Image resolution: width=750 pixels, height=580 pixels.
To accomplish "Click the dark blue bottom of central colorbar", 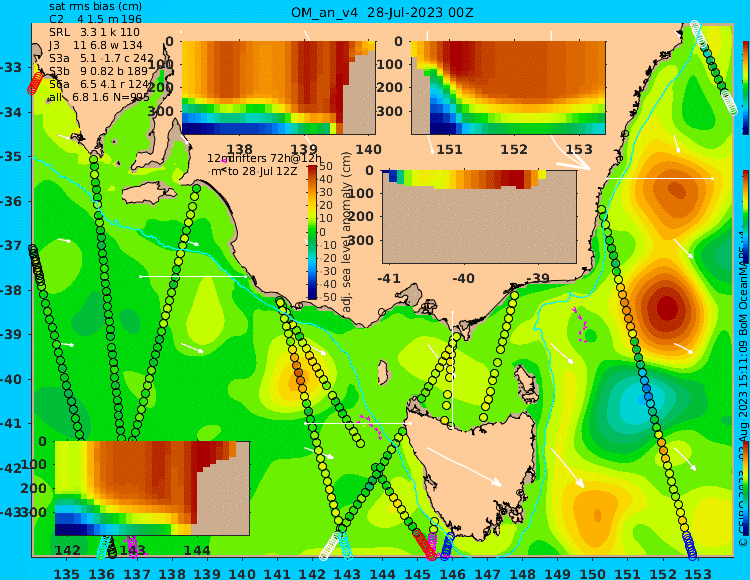I will 312,296.
